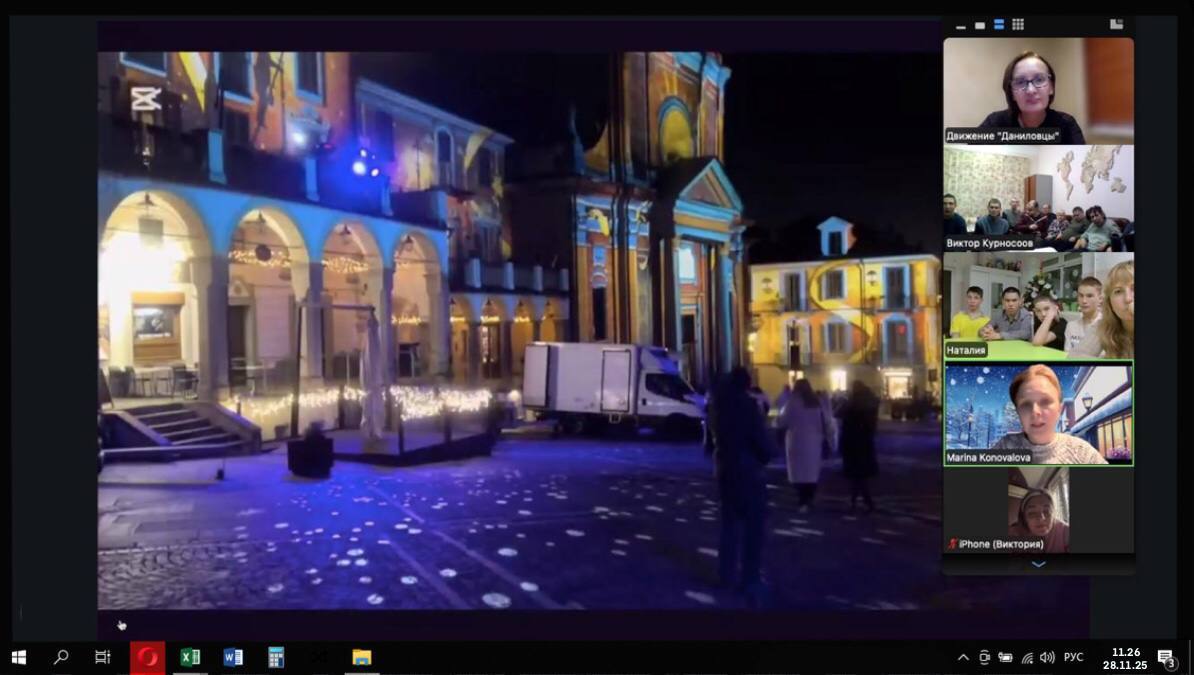Image resolution: width=1194 pixels, height=675 pixels.
Task: Show only active speaker thumbnail
Action: click(979, 24)
